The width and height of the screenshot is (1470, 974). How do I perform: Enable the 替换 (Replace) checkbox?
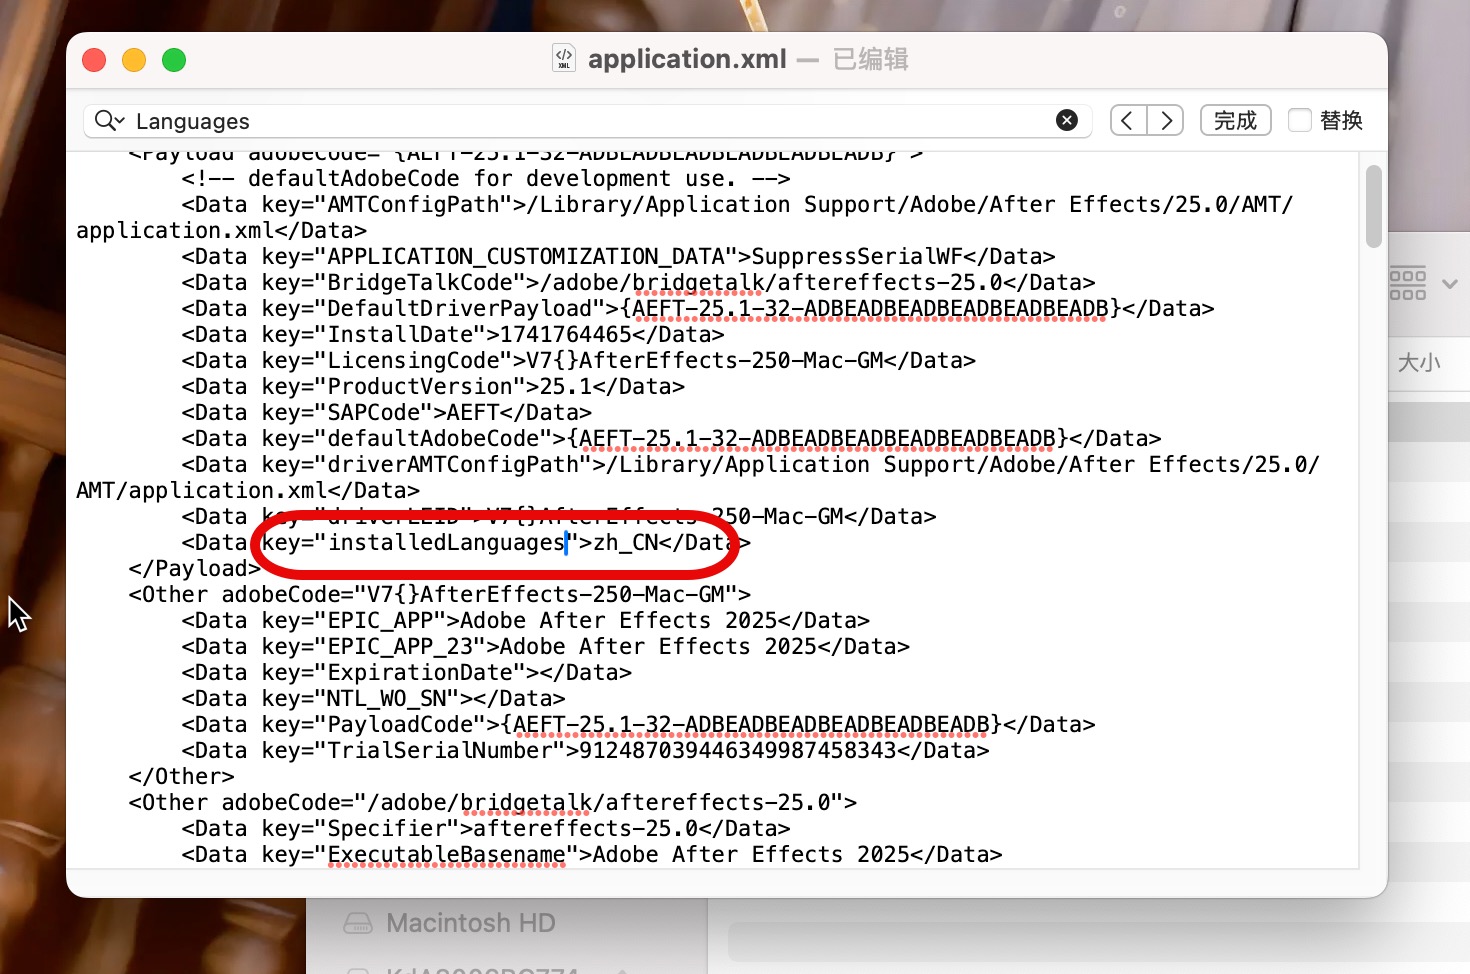point(1300,120)
